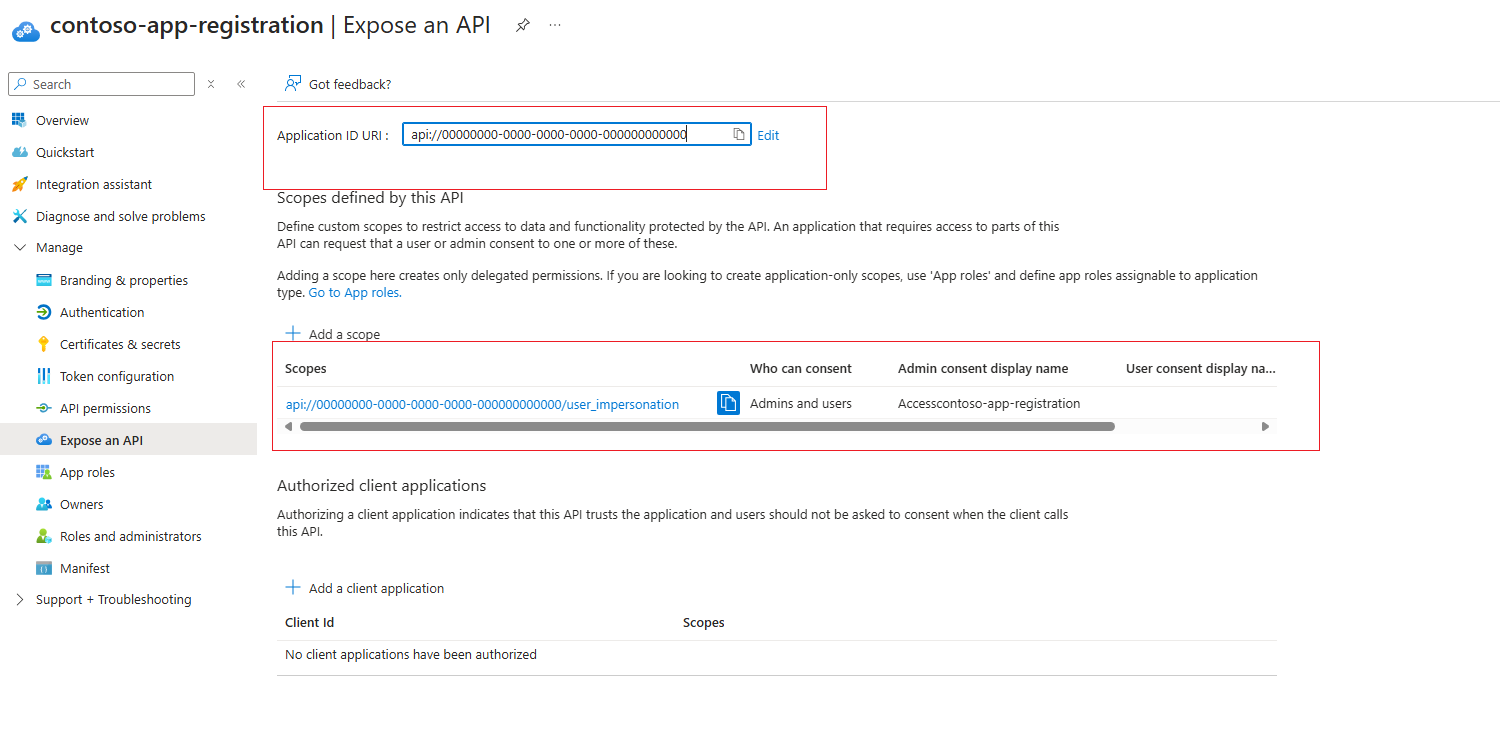Open Owners in the sidebar
This screenshot has width=1500, height=731.
[82, 504]
